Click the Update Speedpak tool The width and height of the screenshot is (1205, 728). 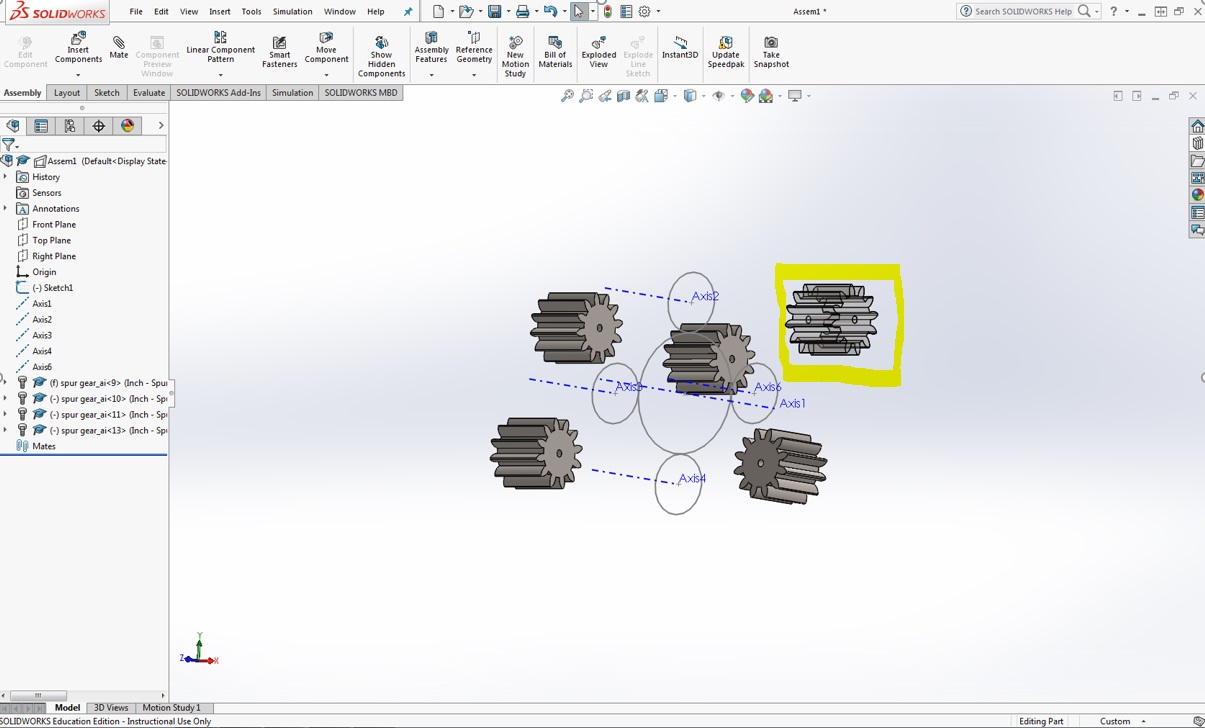point(726,52)
